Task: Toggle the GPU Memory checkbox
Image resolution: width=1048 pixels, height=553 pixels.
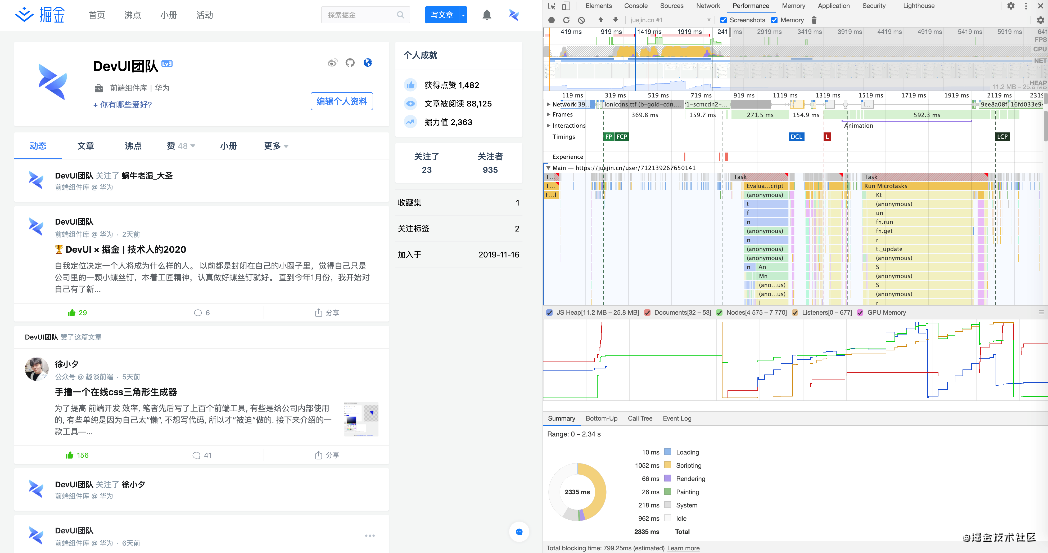Action: point(860,312)
